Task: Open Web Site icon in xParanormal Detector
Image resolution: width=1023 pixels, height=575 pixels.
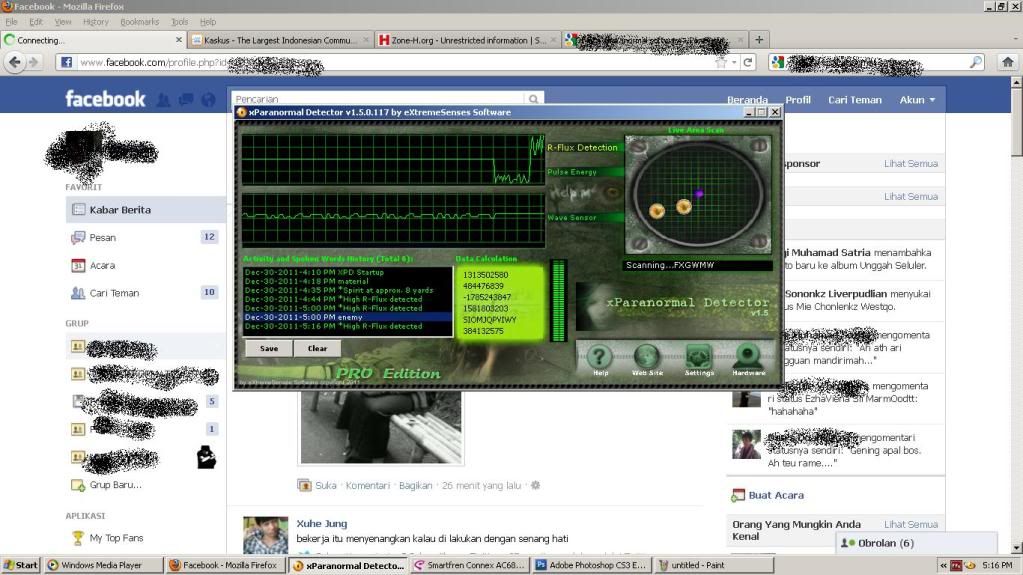Action: click(x=647, y=359)
